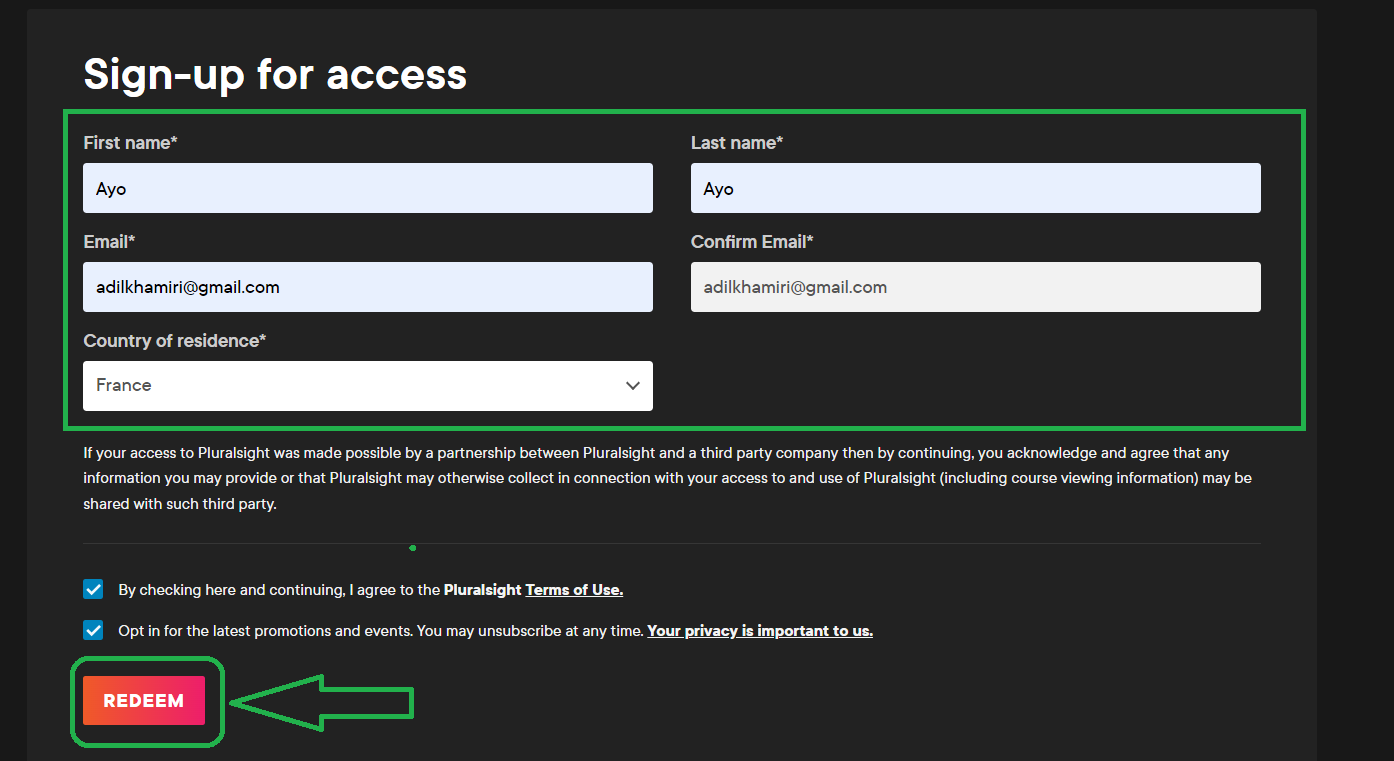Focus the First name field containing Ayo

pyautogui.click(x=368, y=188)
